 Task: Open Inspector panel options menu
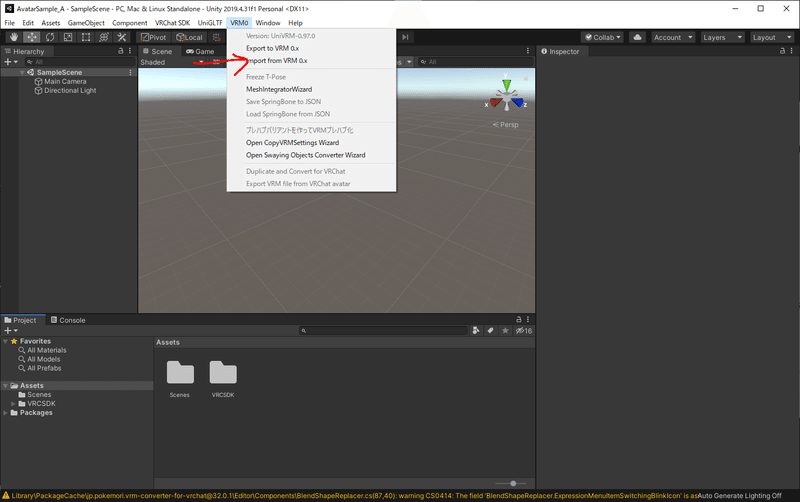791,51
